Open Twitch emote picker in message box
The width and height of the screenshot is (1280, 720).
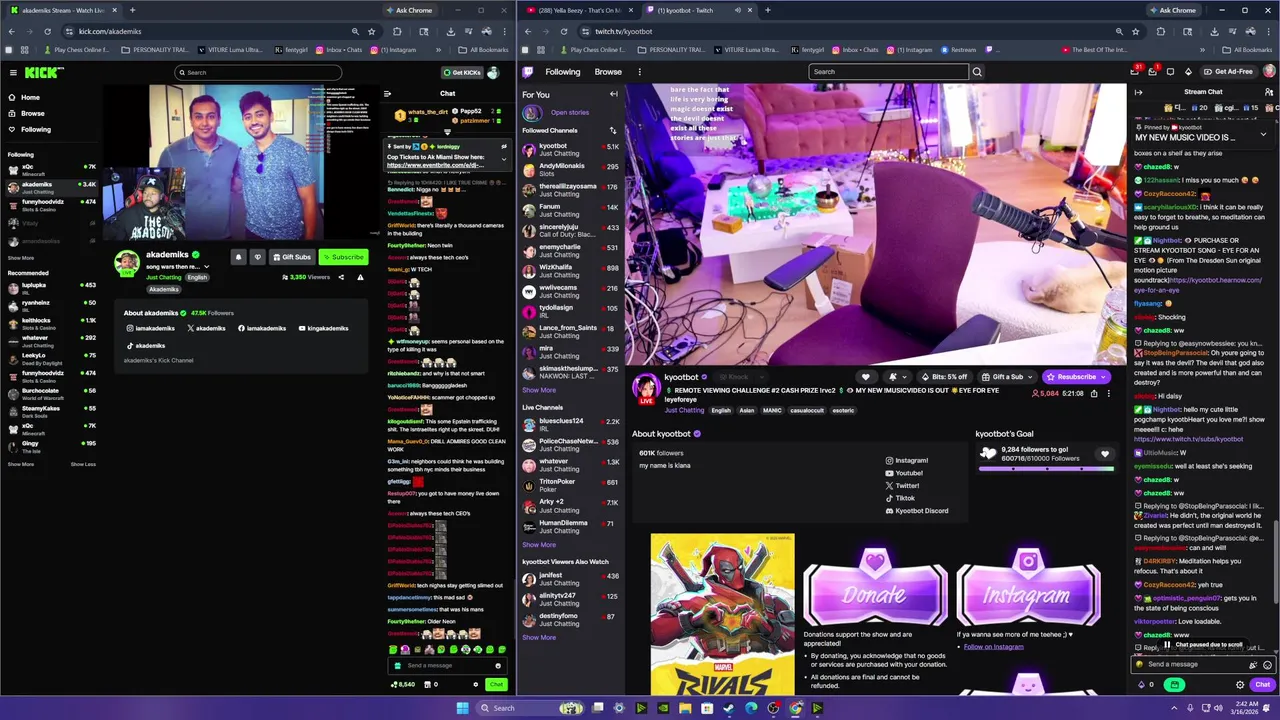tap(1267, 664)
